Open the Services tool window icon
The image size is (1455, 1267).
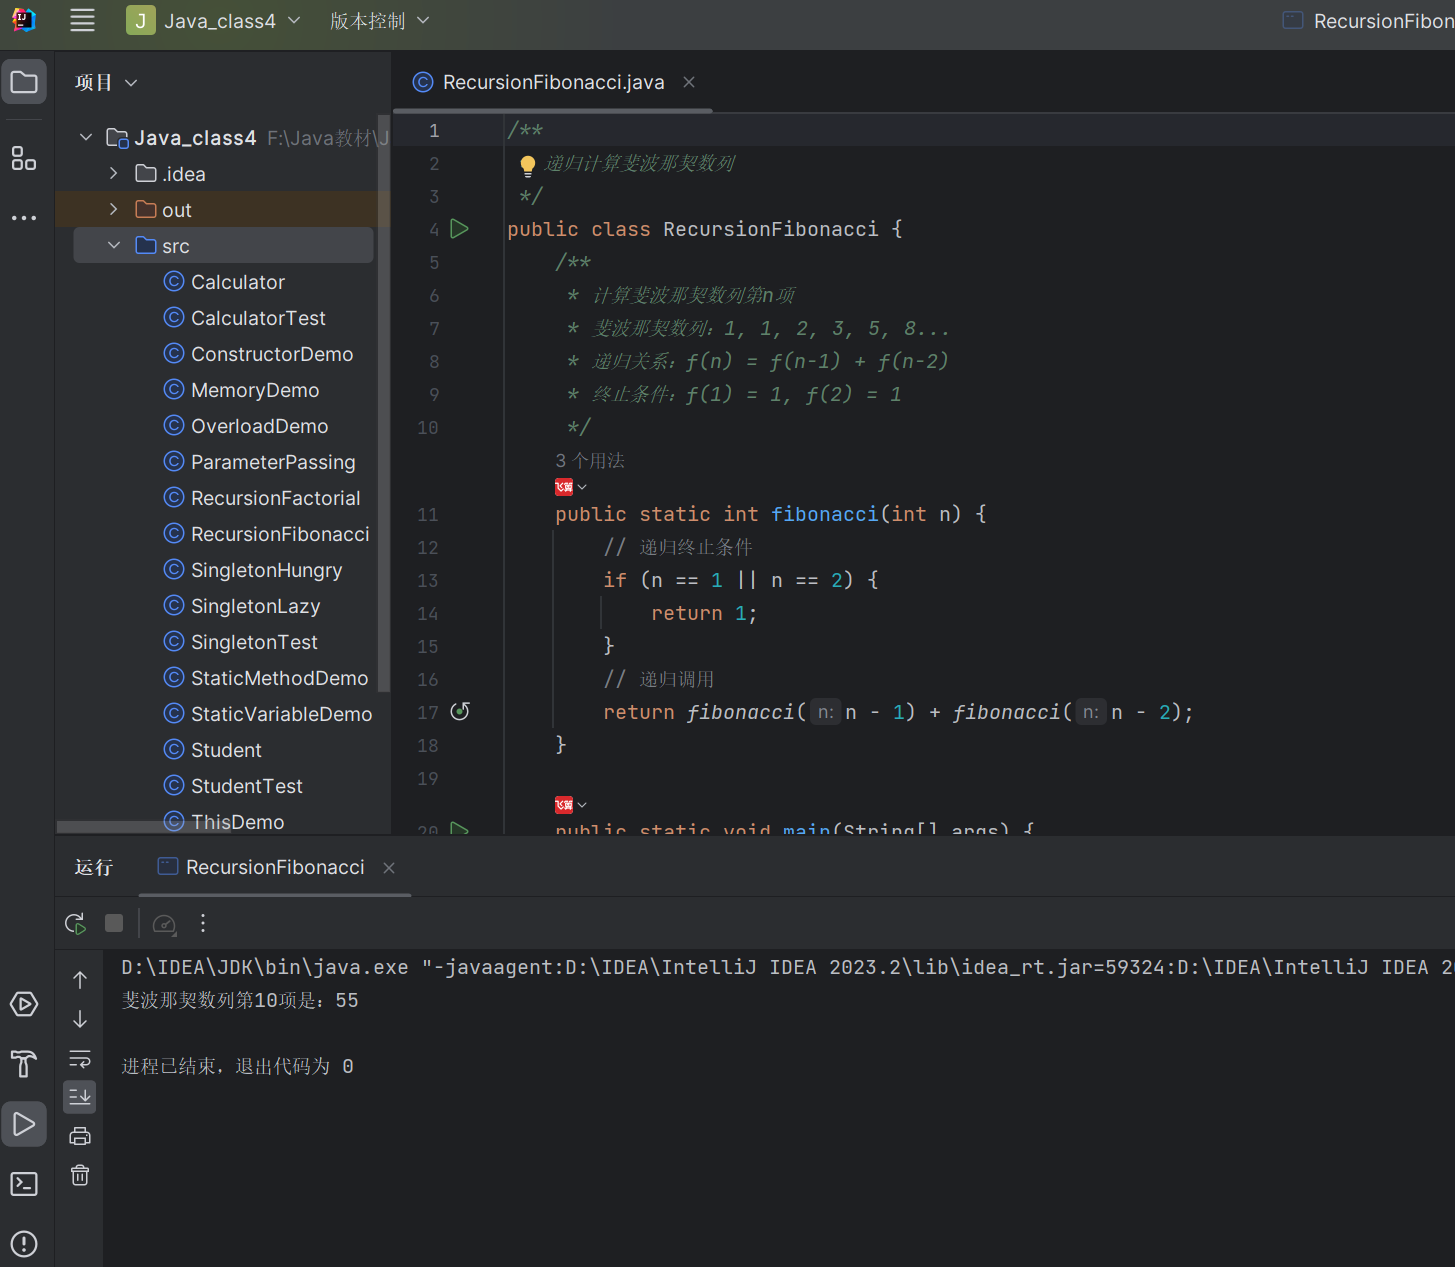24,1004
